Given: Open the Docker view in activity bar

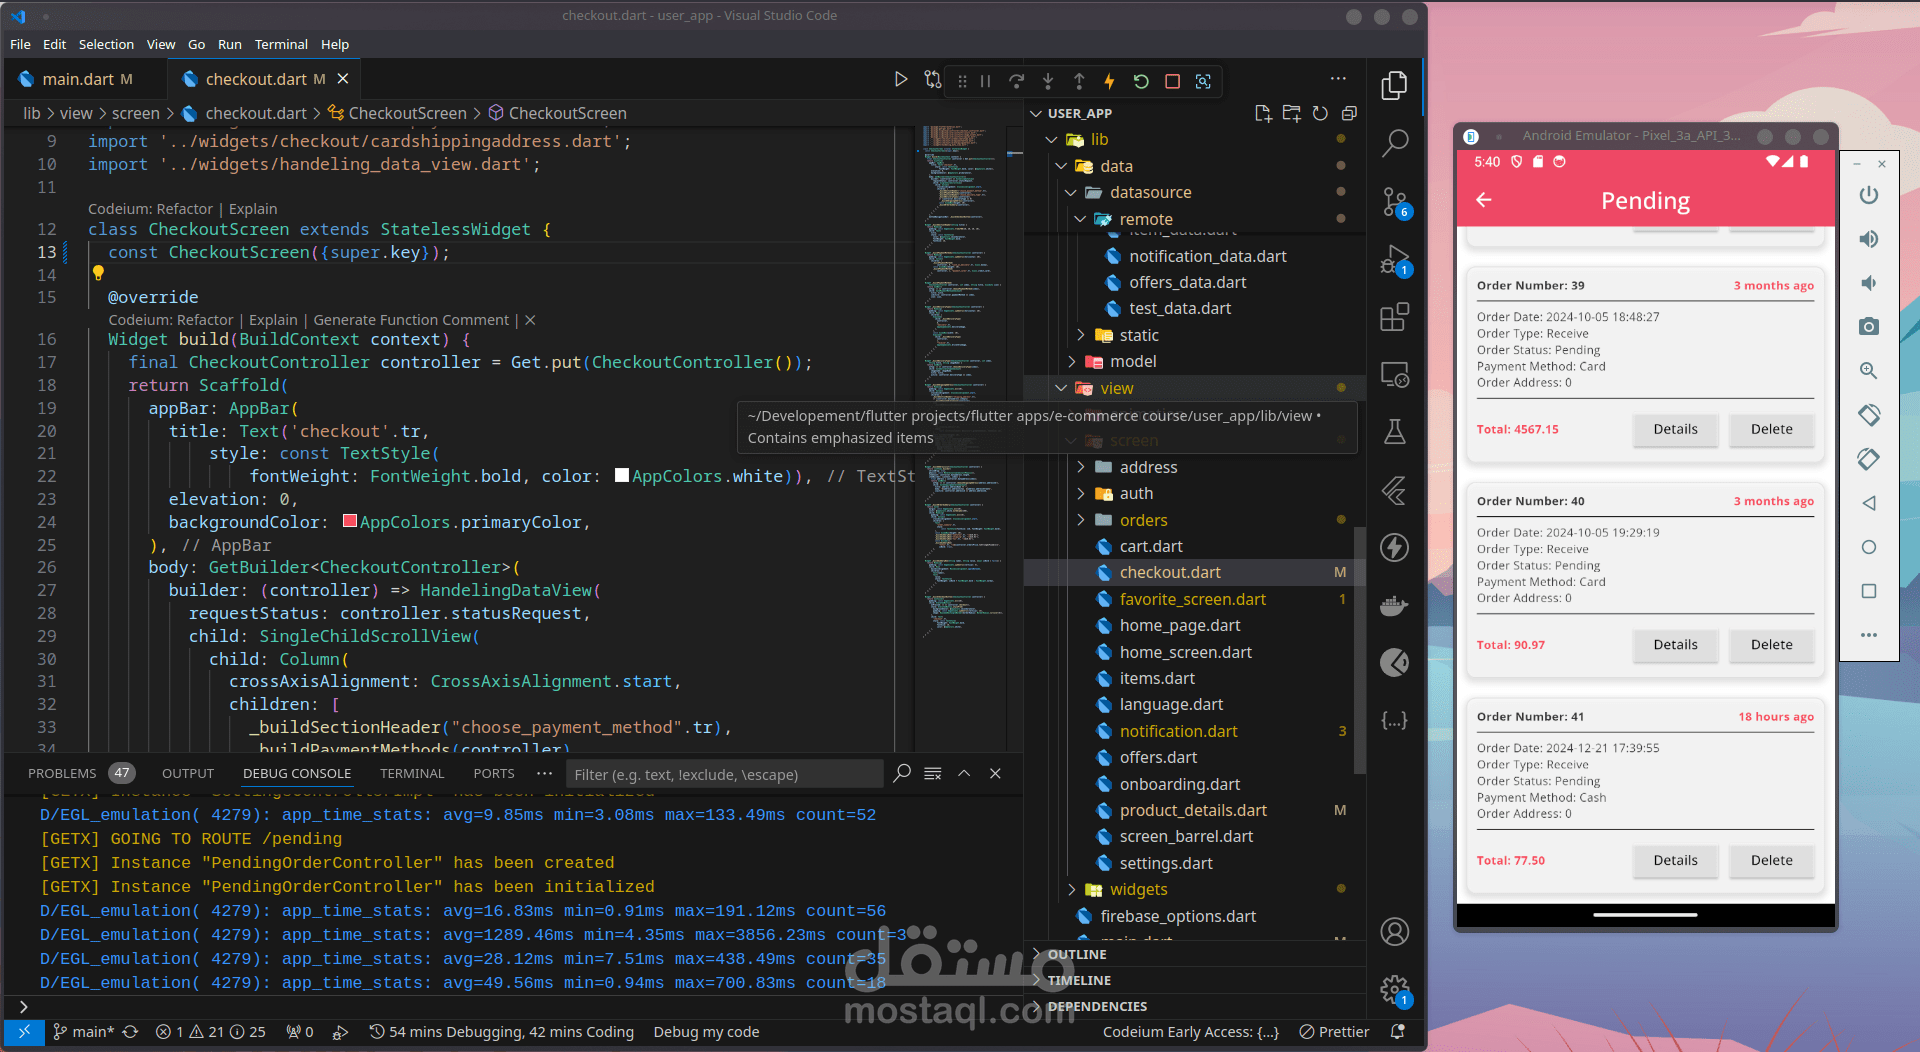Looking at the screenshot, I should point(1394,605).
